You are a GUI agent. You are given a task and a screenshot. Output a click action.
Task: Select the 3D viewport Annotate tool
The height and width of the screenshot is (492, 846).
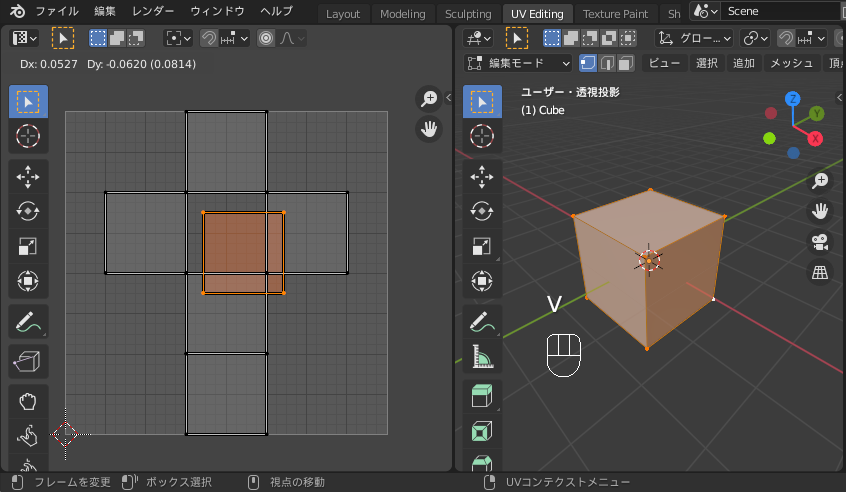click(x=482, y=322)
